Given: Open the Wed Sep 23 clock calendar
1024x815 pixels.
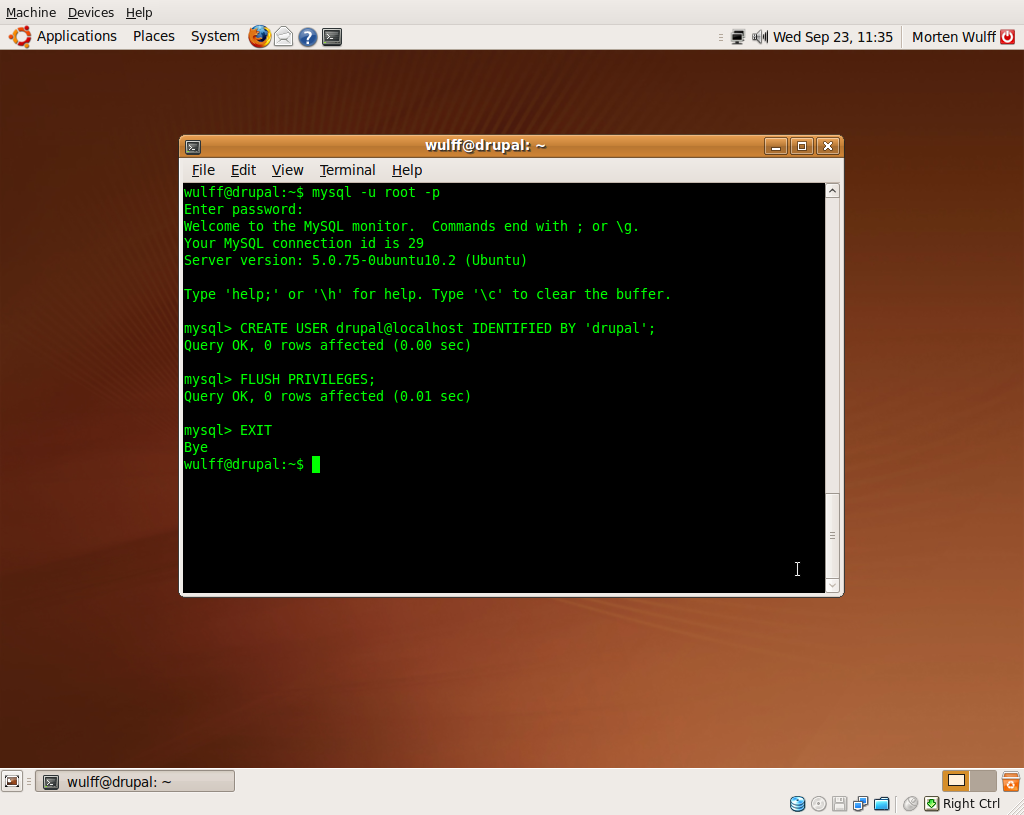Looking at the screenshot, I should click(x=833, y=37).
